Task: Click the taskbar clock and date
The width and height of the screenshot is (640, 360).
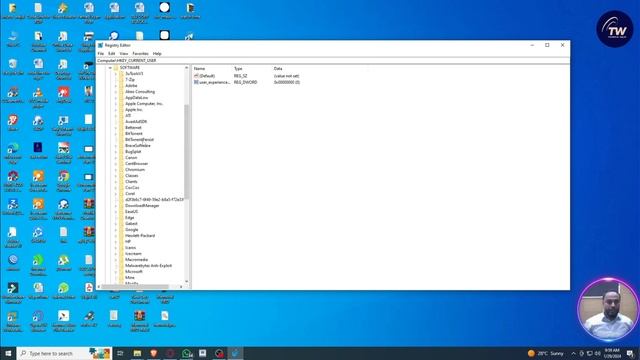Action: pos(612,353)
